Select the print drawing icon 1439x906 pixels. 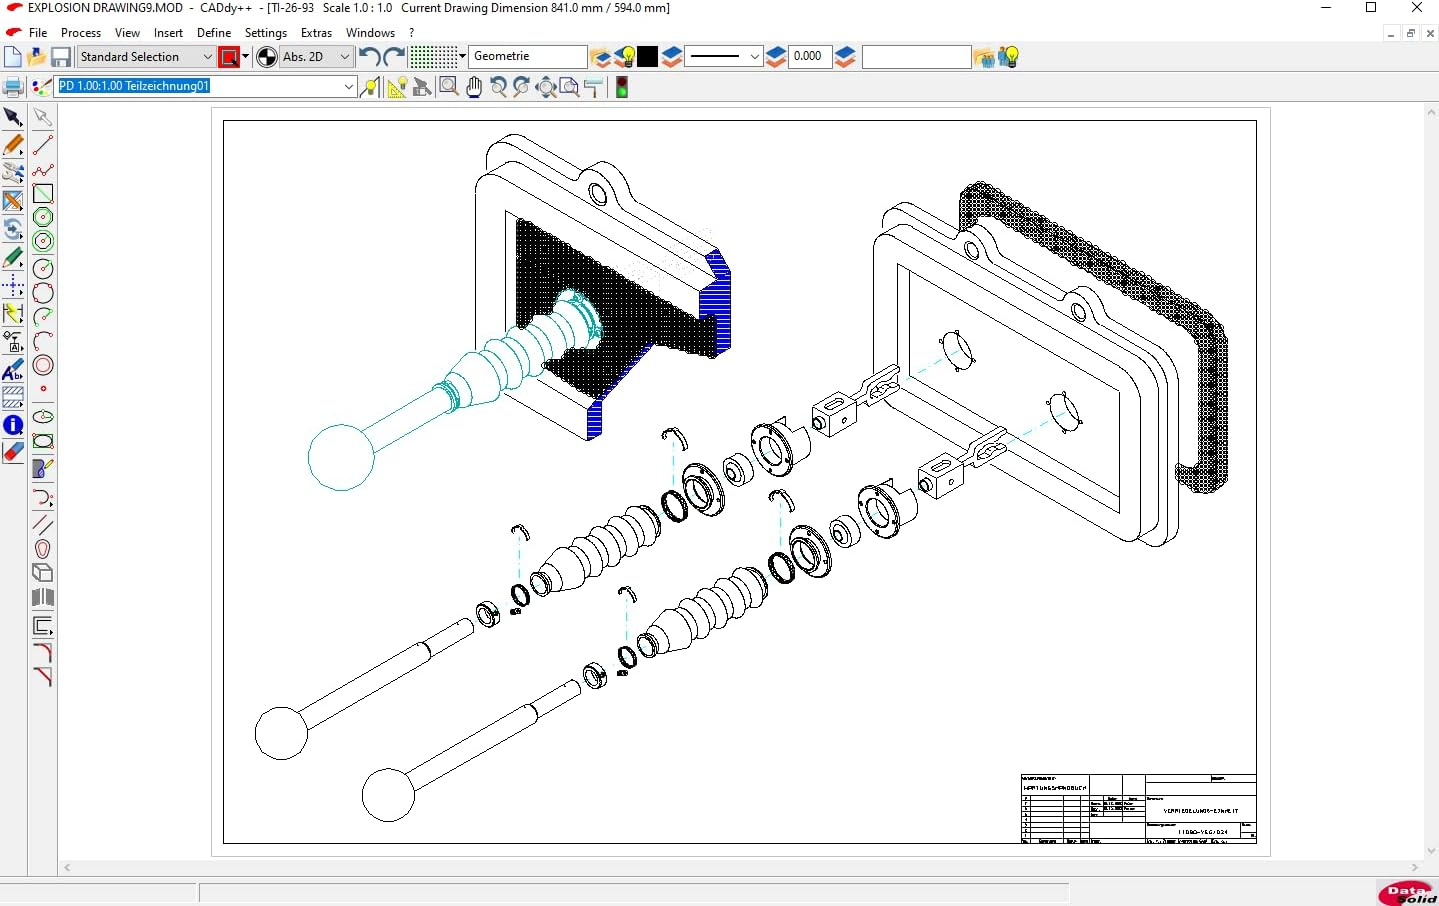(13, 87)
